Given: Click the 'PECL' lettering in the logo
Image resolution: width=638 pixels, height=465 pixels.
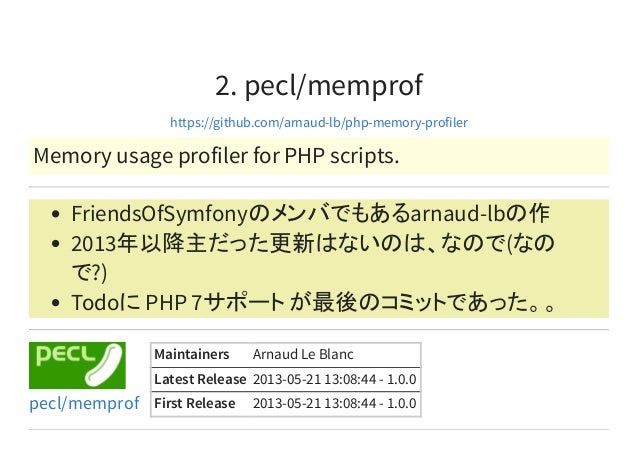Looking at the screenshot, I should point(65,354).
